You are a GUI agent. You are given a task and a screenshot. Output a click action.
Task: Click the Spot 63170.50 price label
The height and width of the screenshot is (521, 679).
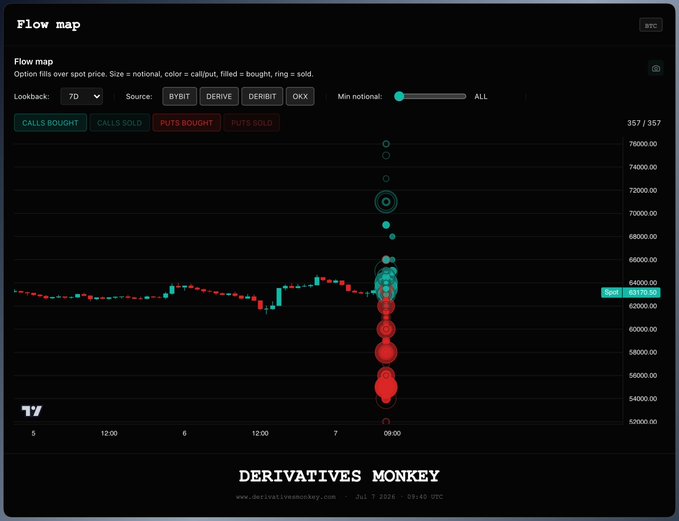pyautogui.click(x=631, y=292)
